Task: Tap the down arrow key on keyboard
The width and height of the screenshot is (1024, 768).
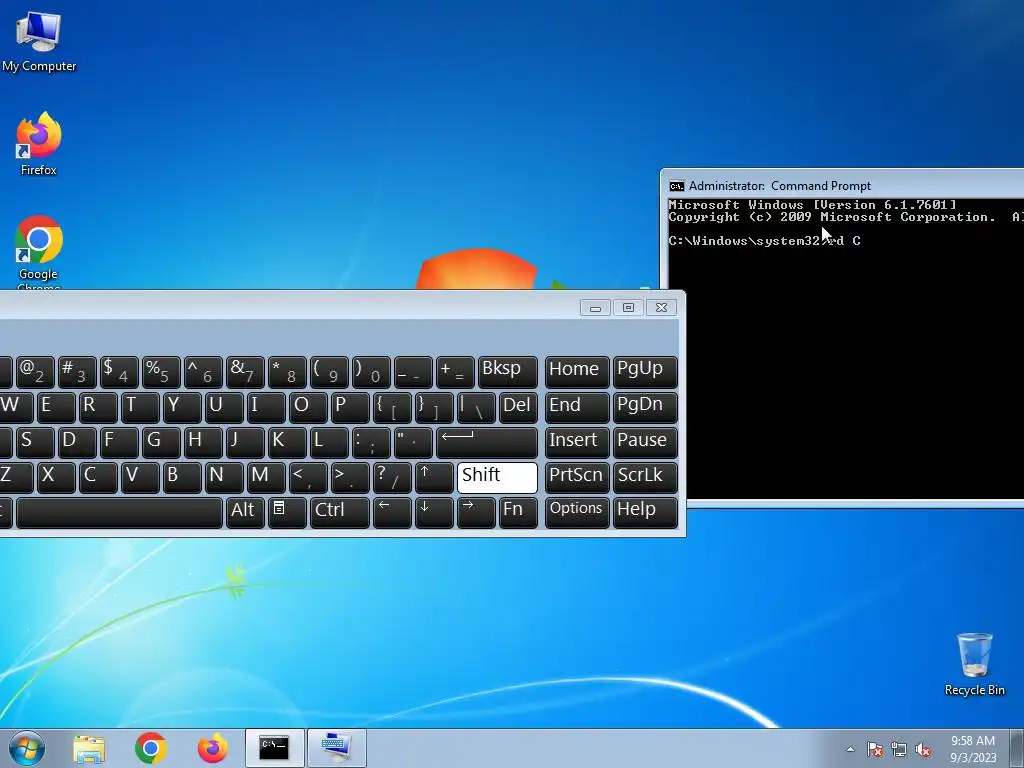Action: [x=434, y=513]
